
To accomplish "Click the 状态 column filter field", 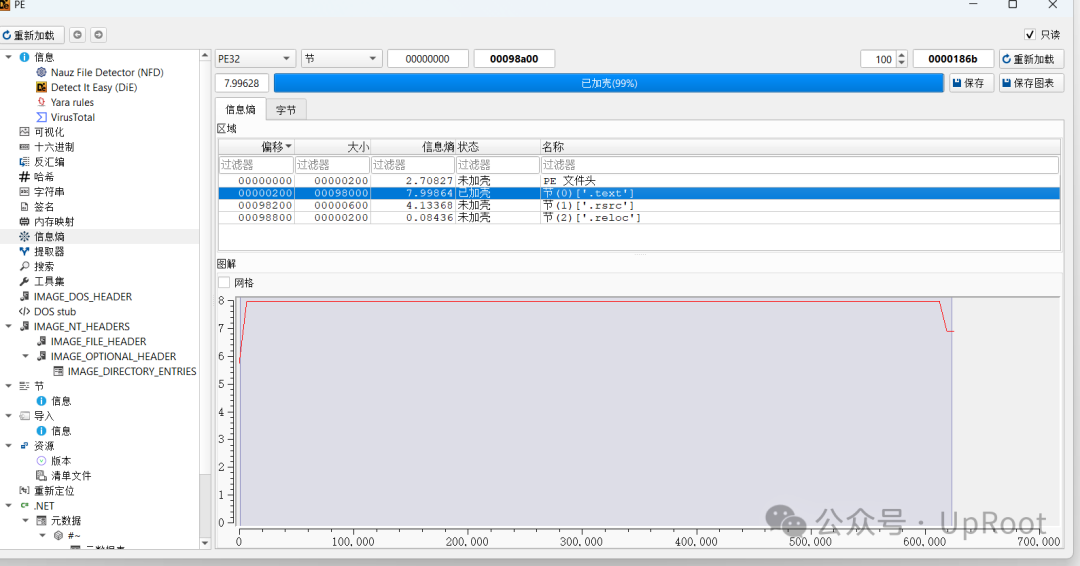I will [x=497, y=165].
